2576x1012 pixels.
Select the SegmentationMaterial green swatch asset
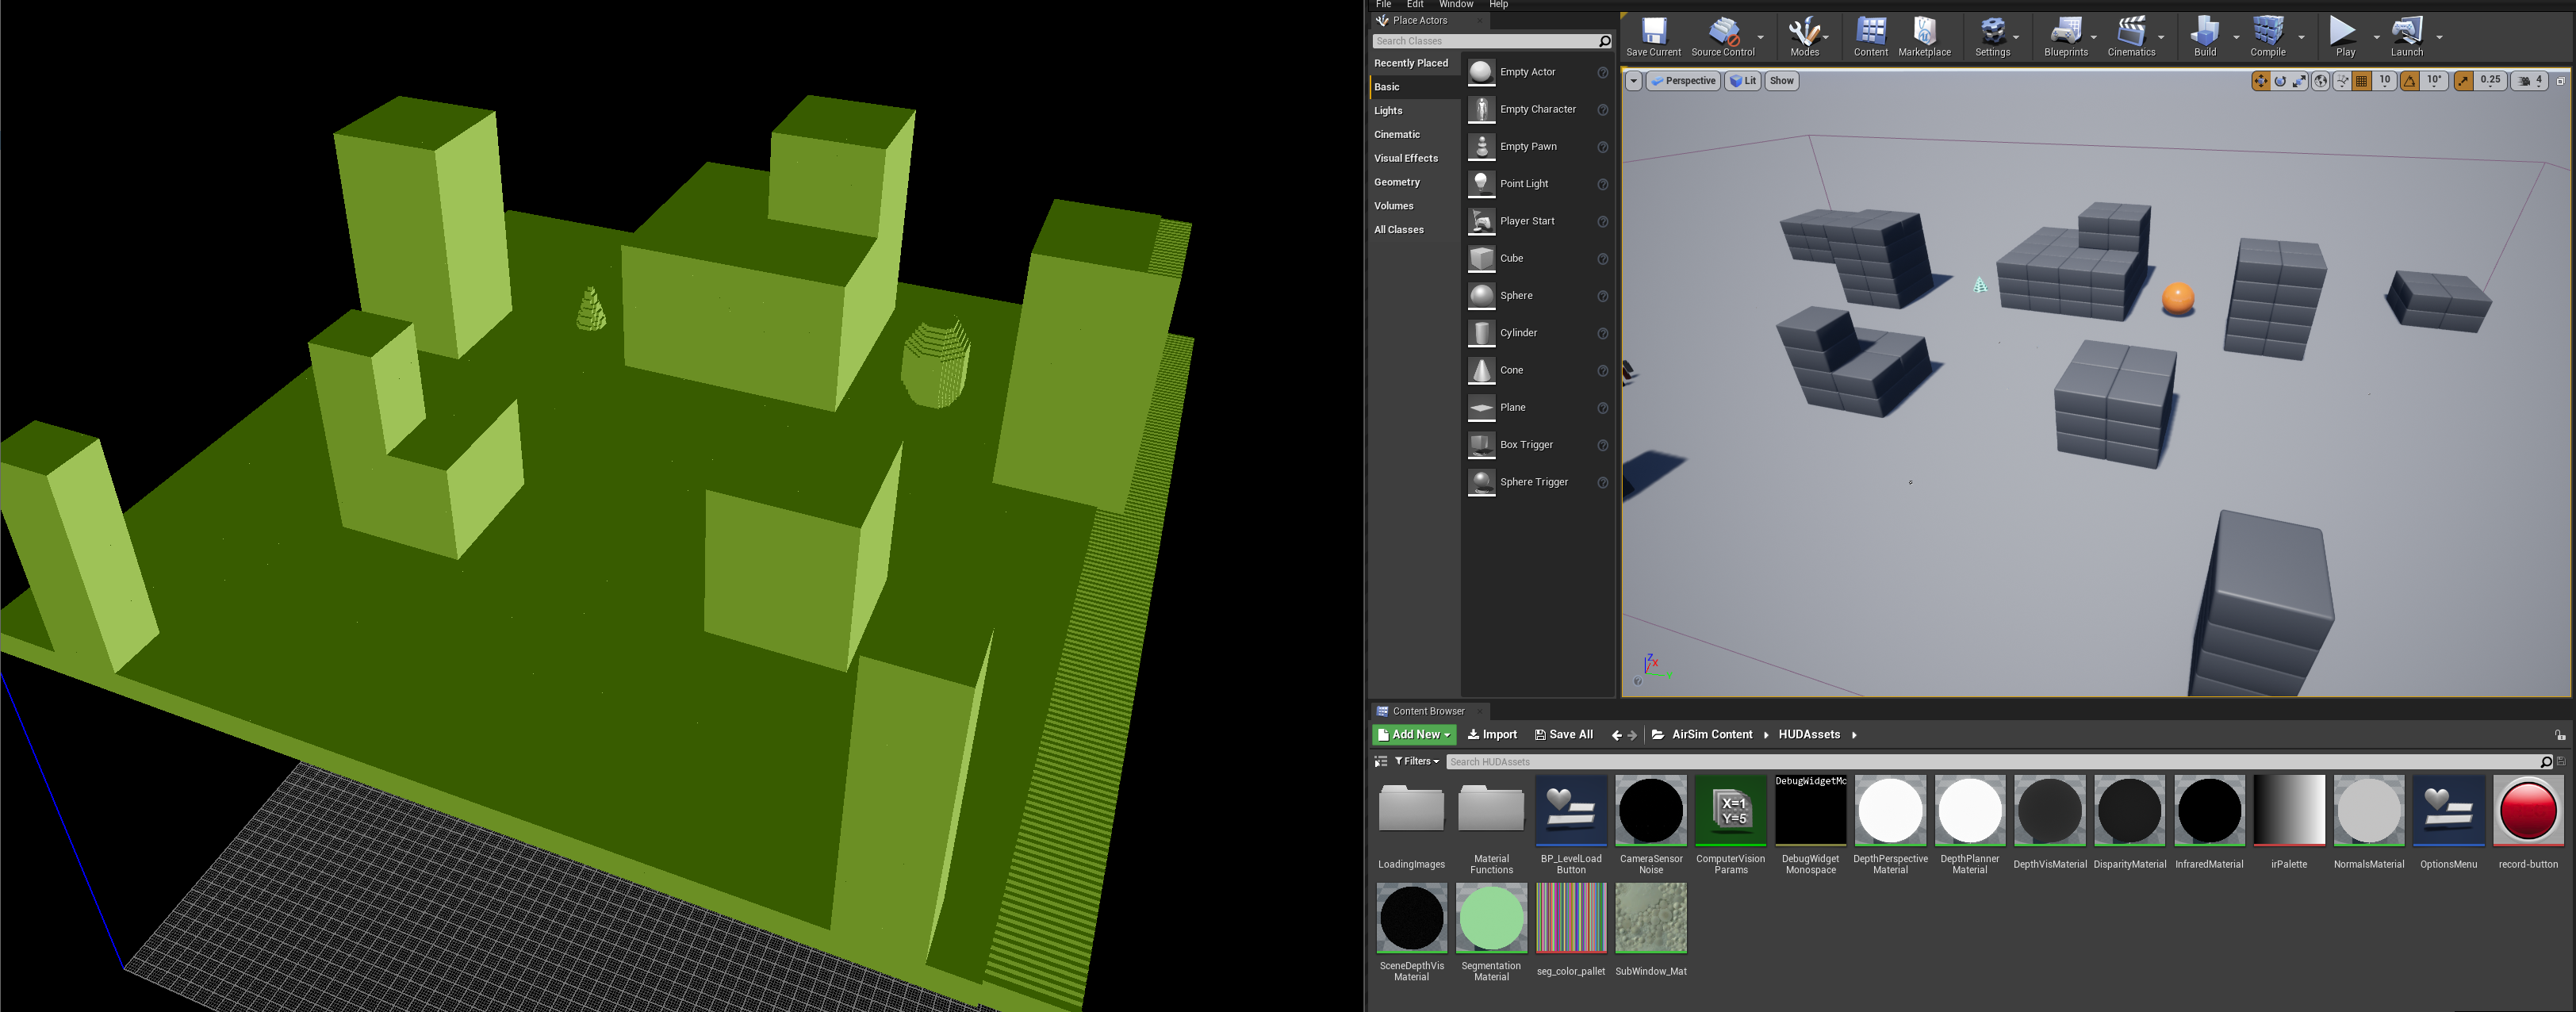(x=1491, y=918)
